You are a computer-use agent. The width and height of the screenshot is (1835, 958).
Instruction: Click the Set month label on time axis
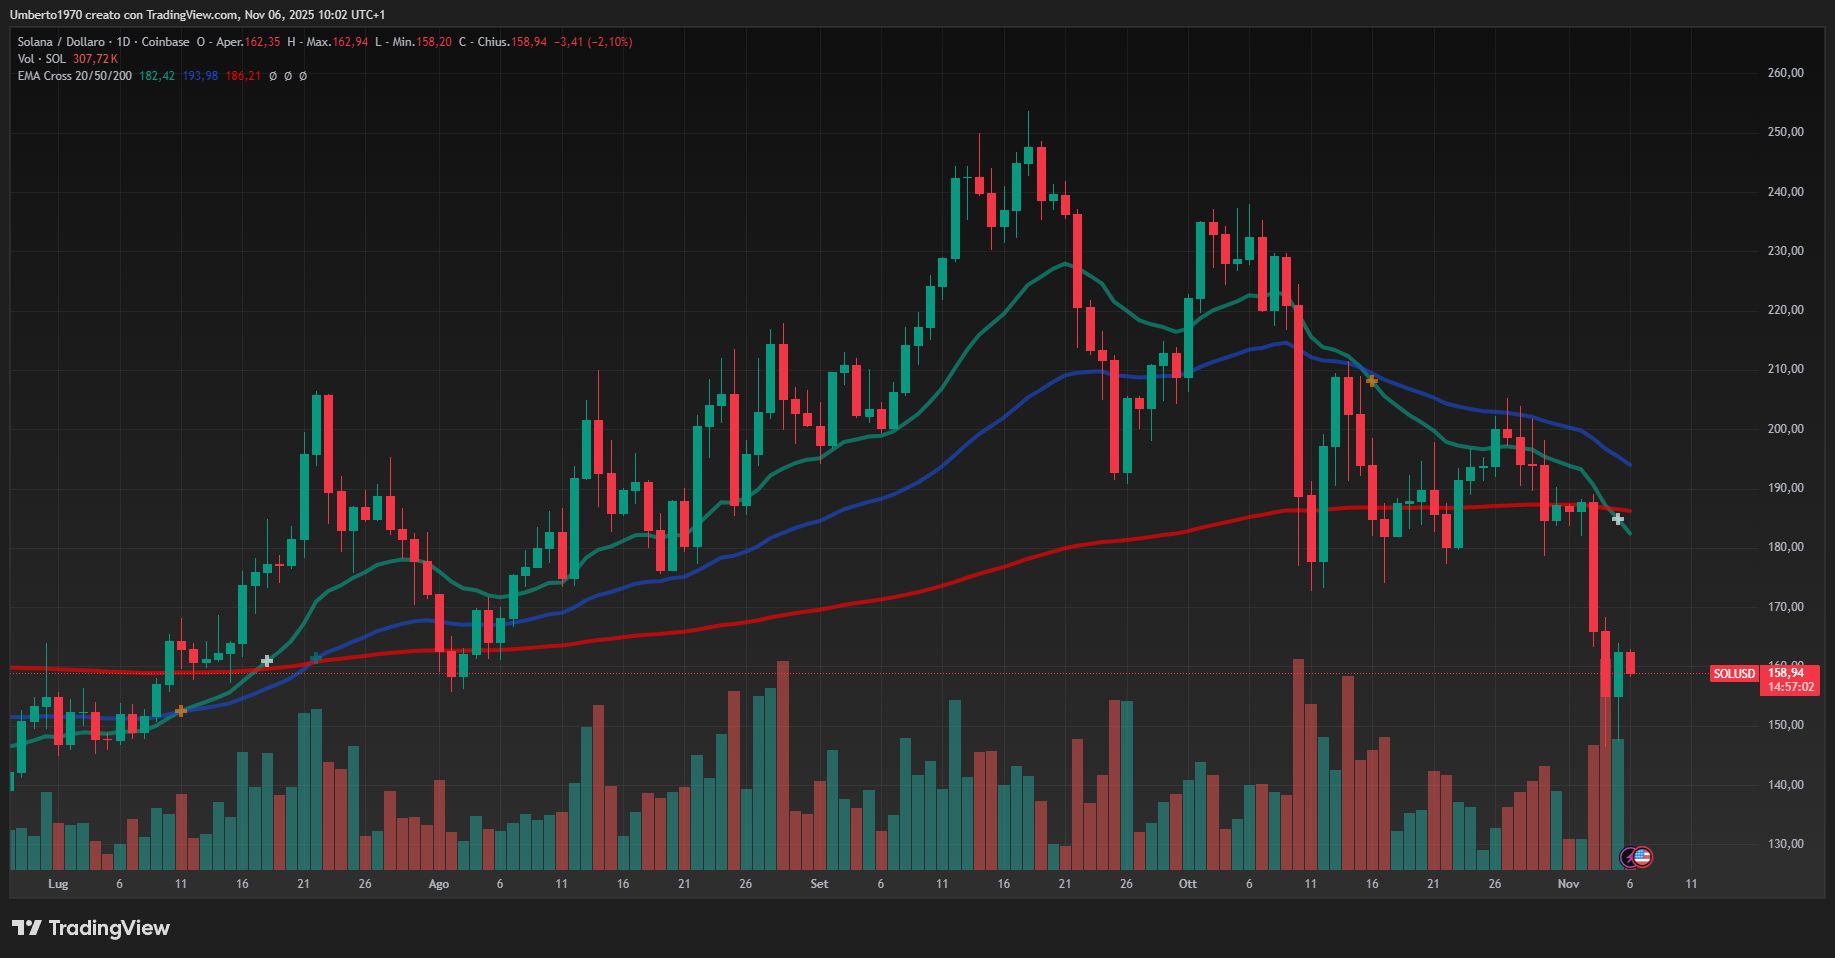pos(819,884)
